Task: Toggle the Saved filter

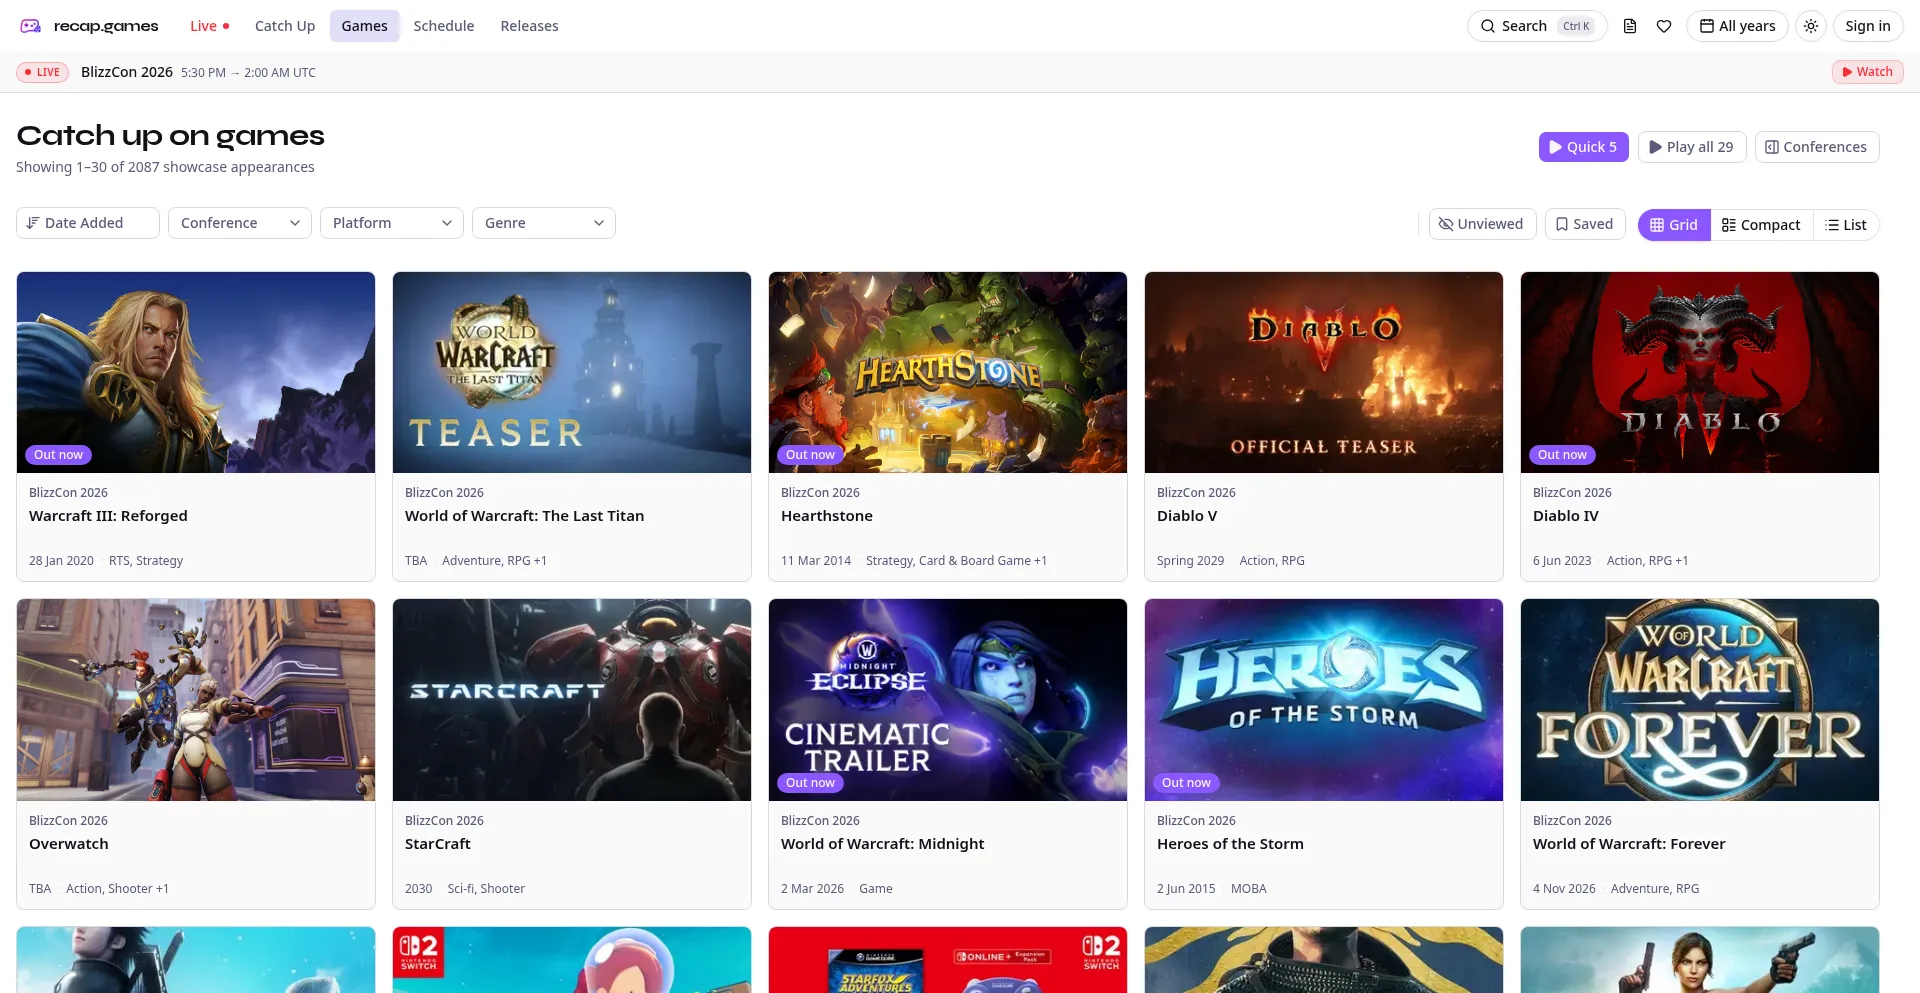Action: tap(1585, 224)
